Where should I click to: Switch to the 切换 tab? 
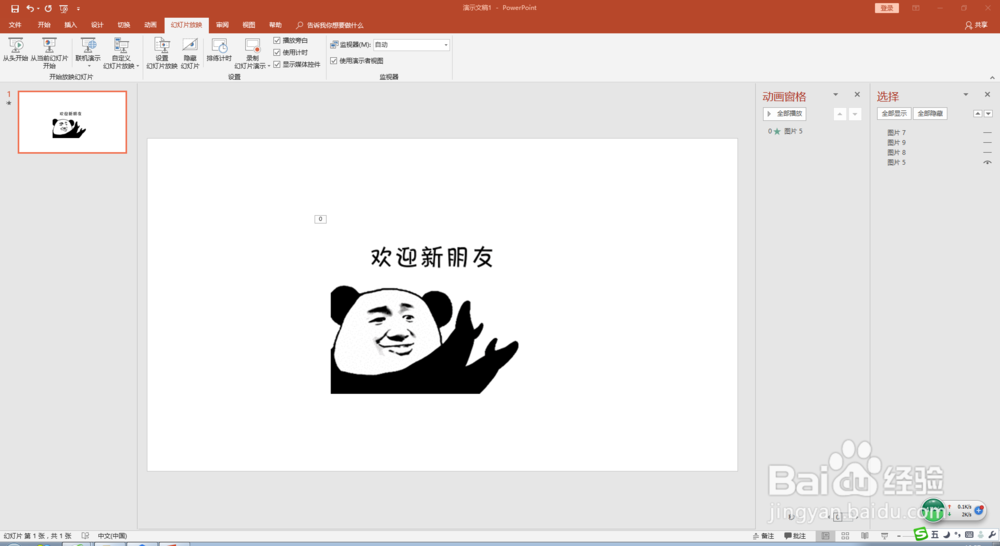[124, 25]
